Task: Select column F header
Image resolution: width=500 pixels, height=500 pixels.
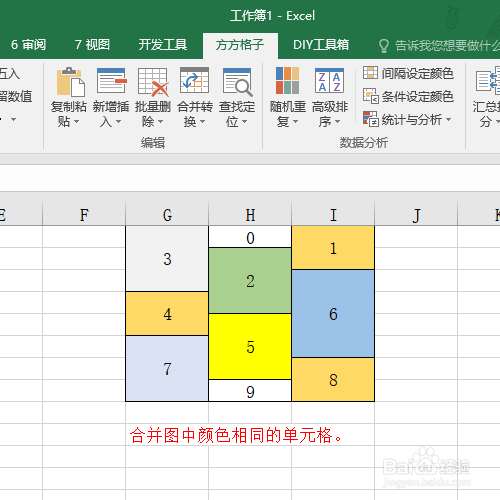Action: [84, 215]
